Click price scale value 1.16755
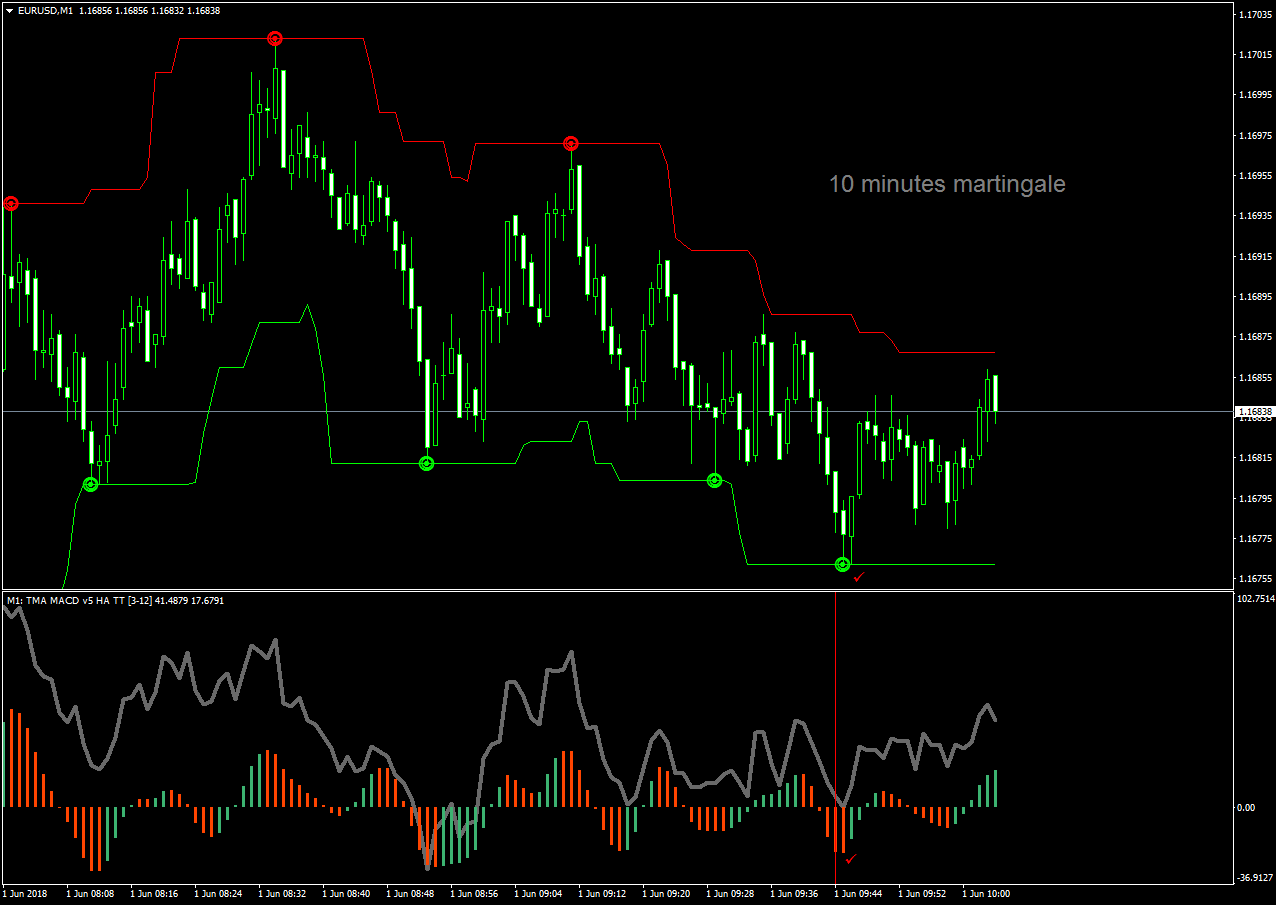The height and width of the screenshot is (905, 1276). tap(1254, 579)
